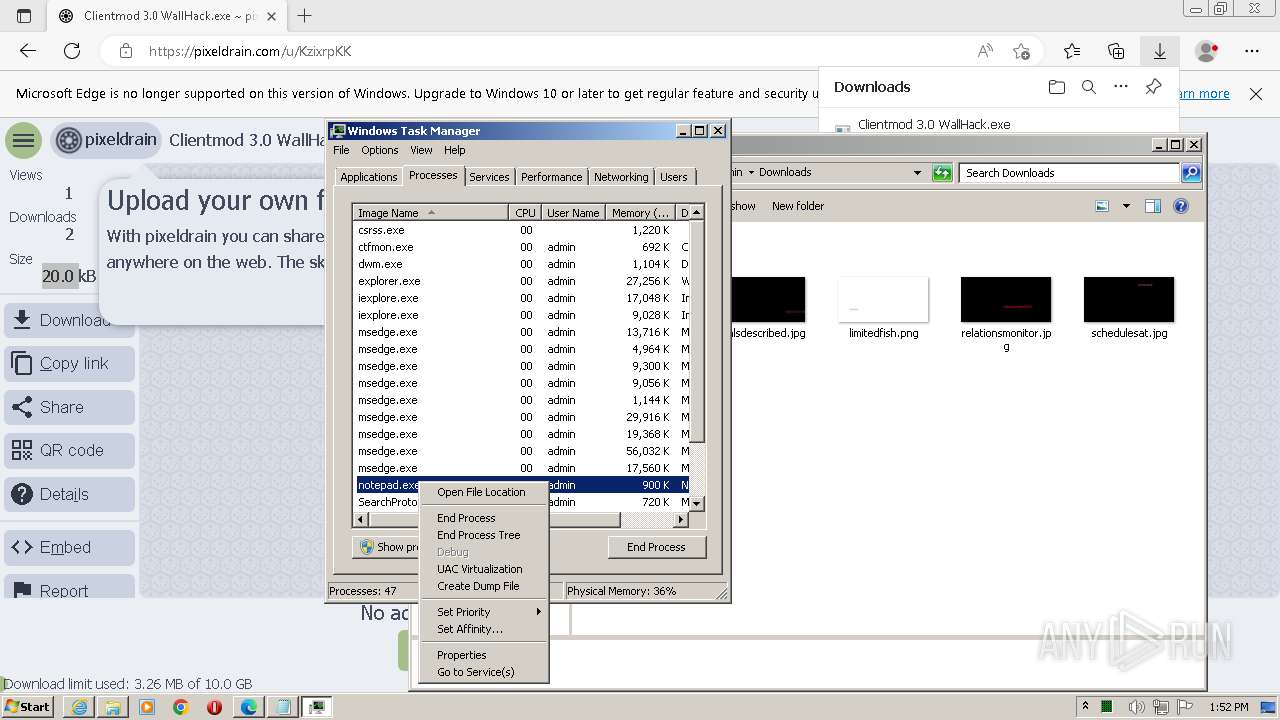Click Explorer address refresh button
1280x720 pixels.
pyautogui.click(x=942, y=173)
